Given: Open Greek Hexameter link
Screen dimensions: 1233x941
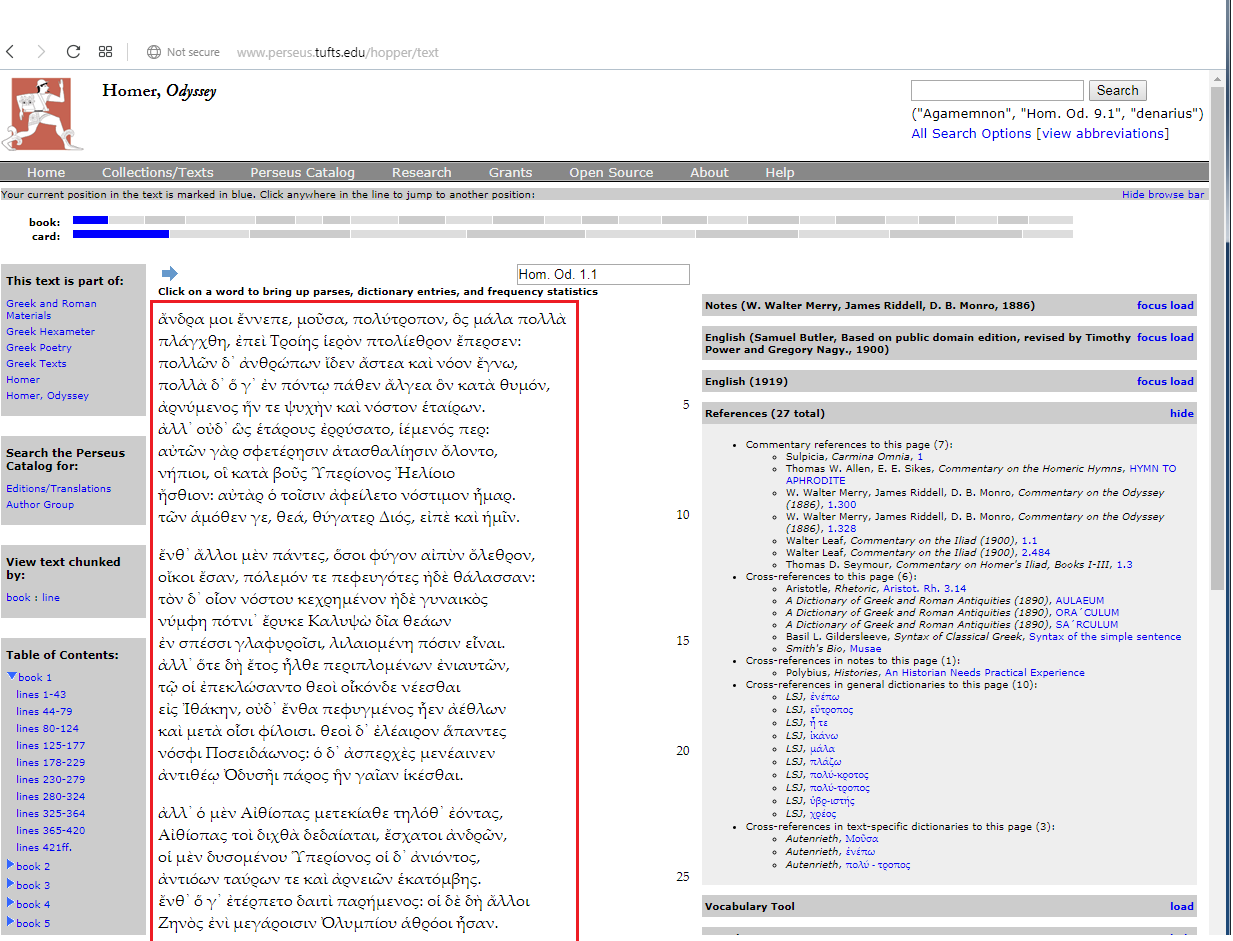Looking at the screenshot, I should click(x=50, y=331).
